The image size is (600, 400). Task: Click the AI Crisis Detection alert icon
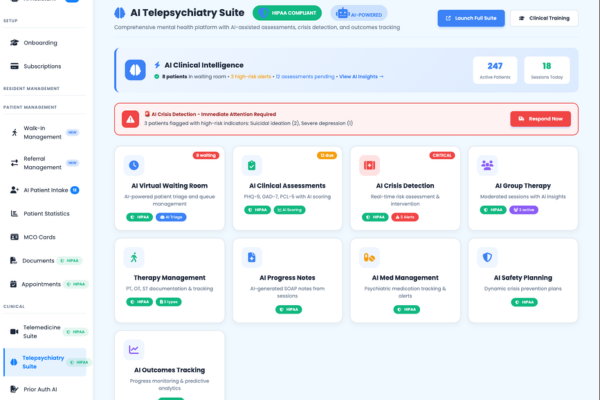(x=369, y=165)
